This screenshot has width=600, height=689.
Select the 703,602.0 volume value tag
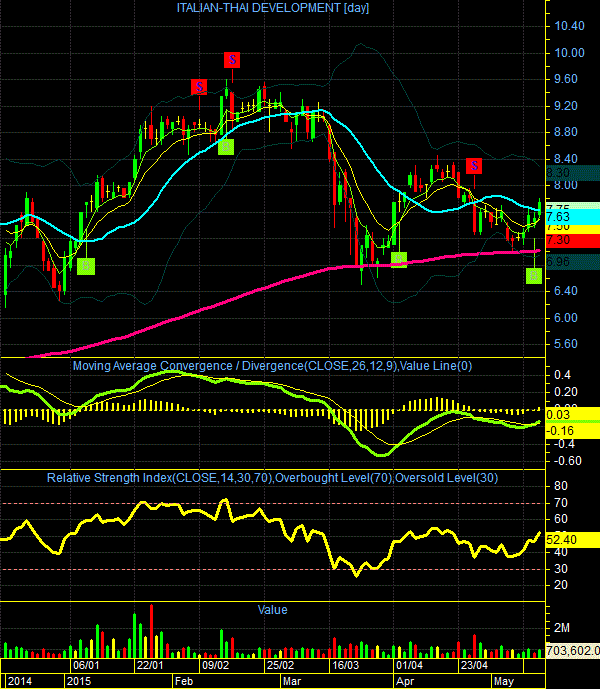[x=573, y=650]
